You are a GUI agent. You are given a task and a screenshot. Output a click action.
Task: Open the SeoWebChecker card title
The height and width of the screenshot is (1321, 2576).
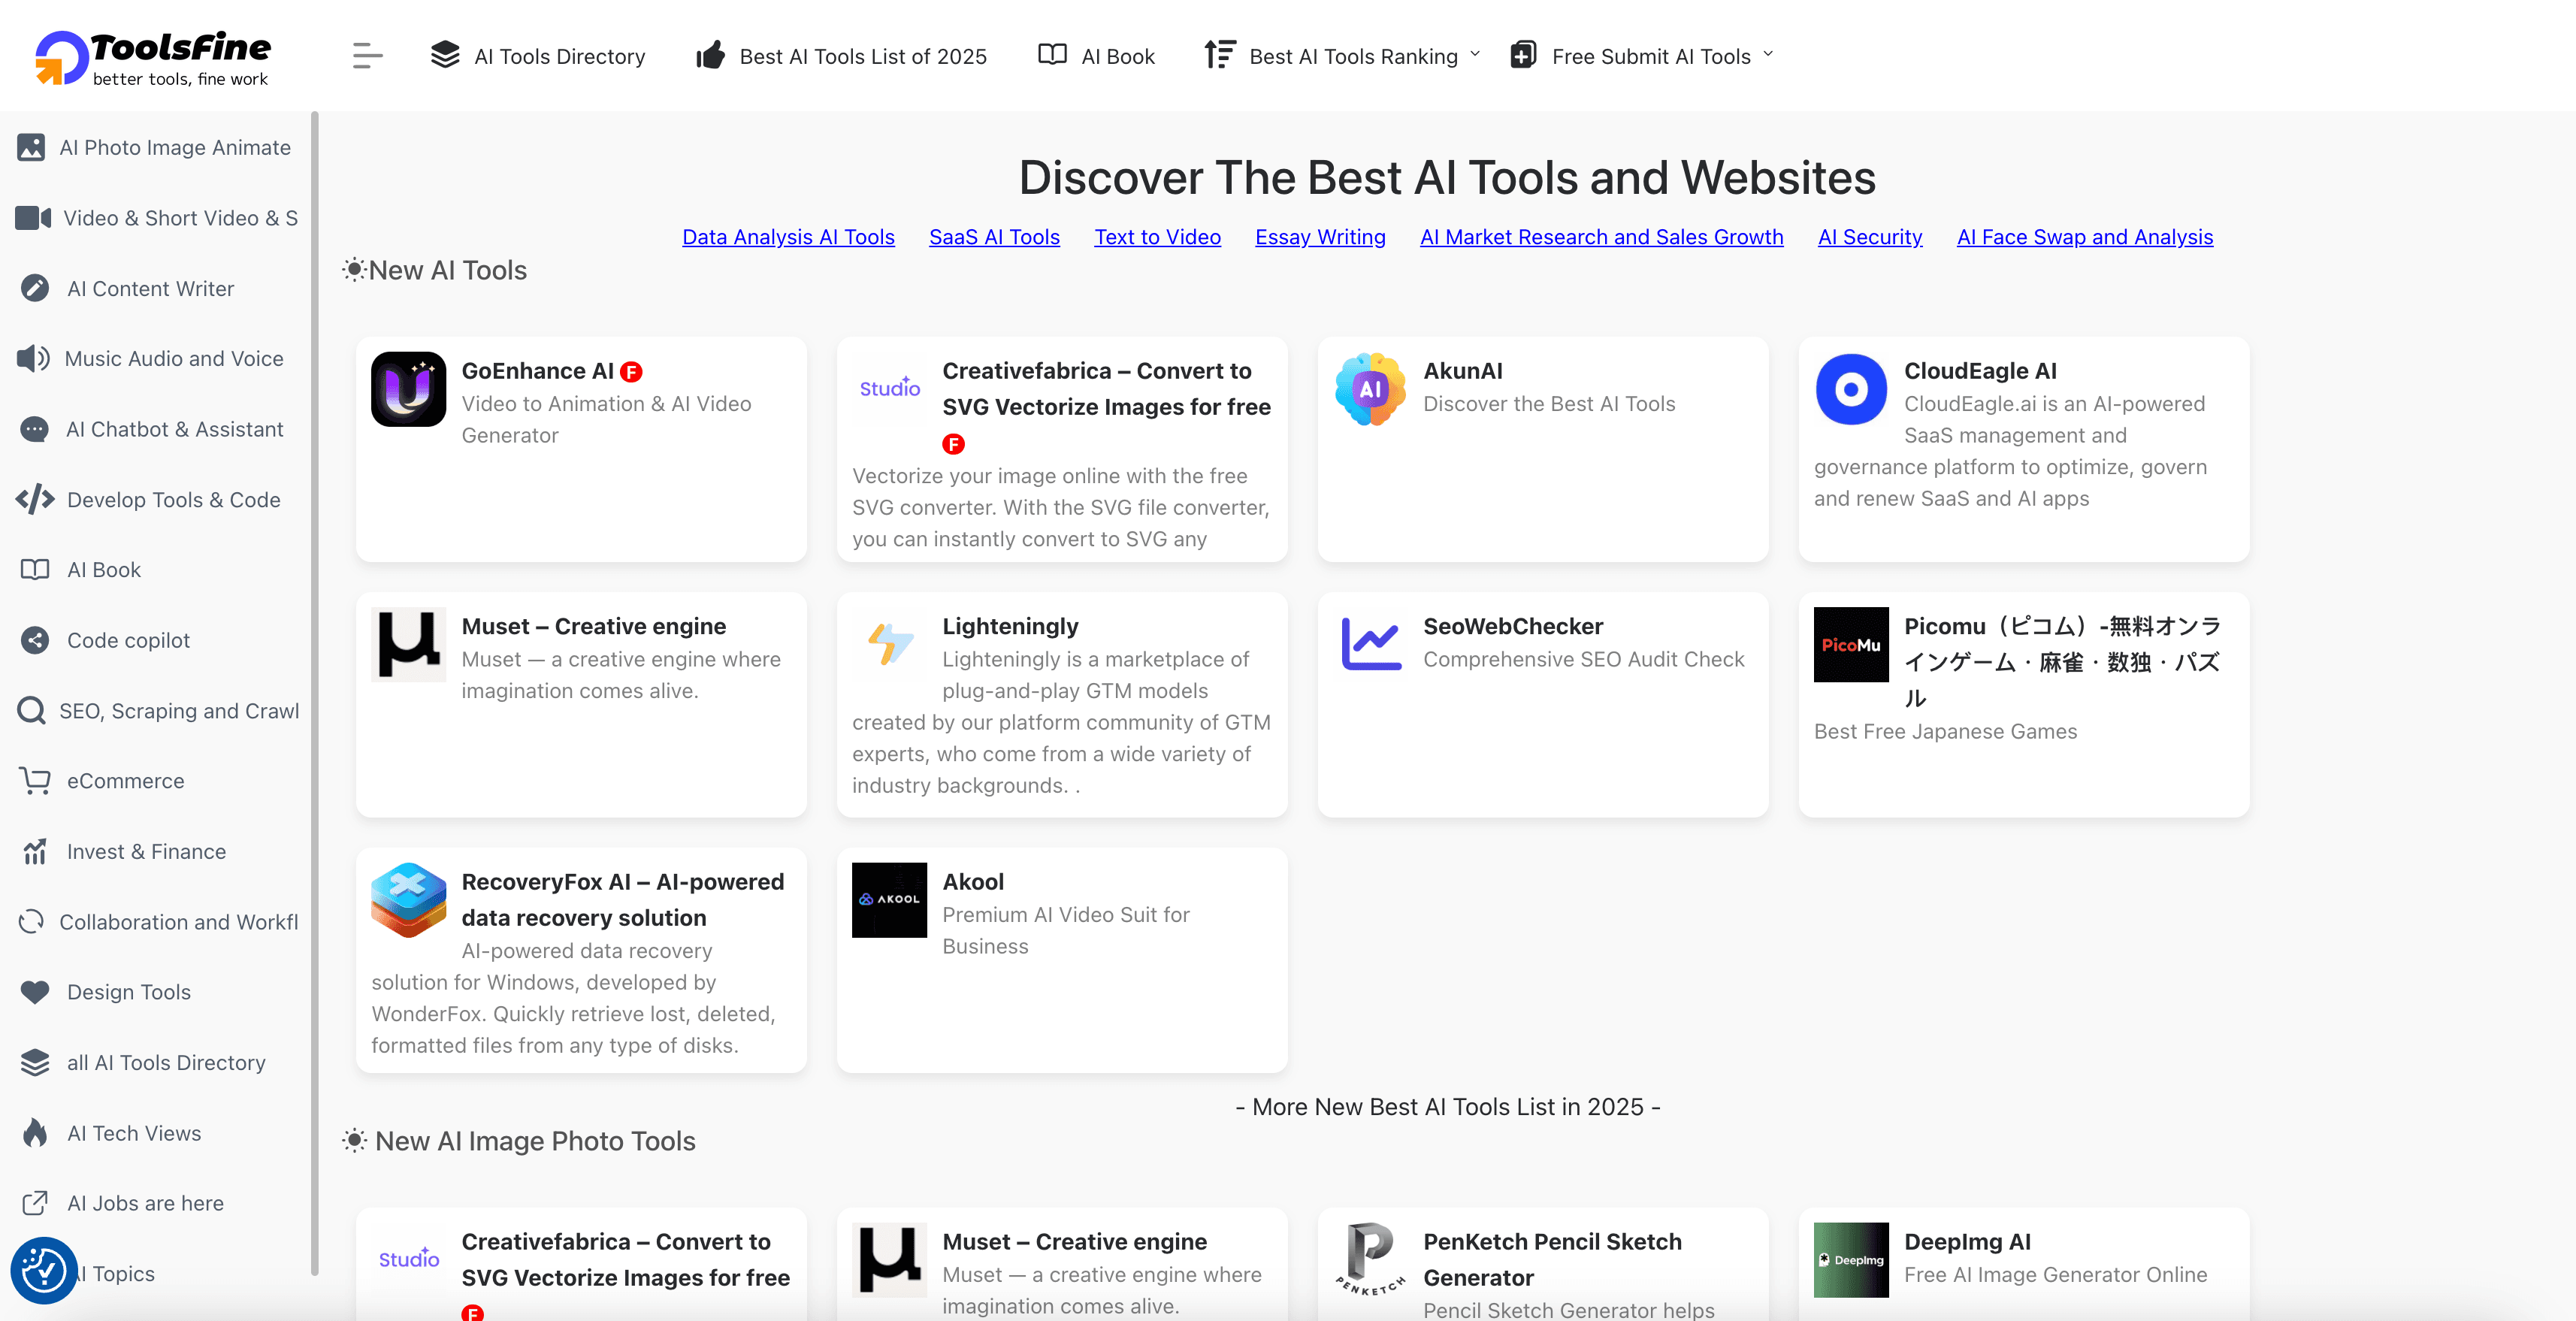coord(1513,627)
